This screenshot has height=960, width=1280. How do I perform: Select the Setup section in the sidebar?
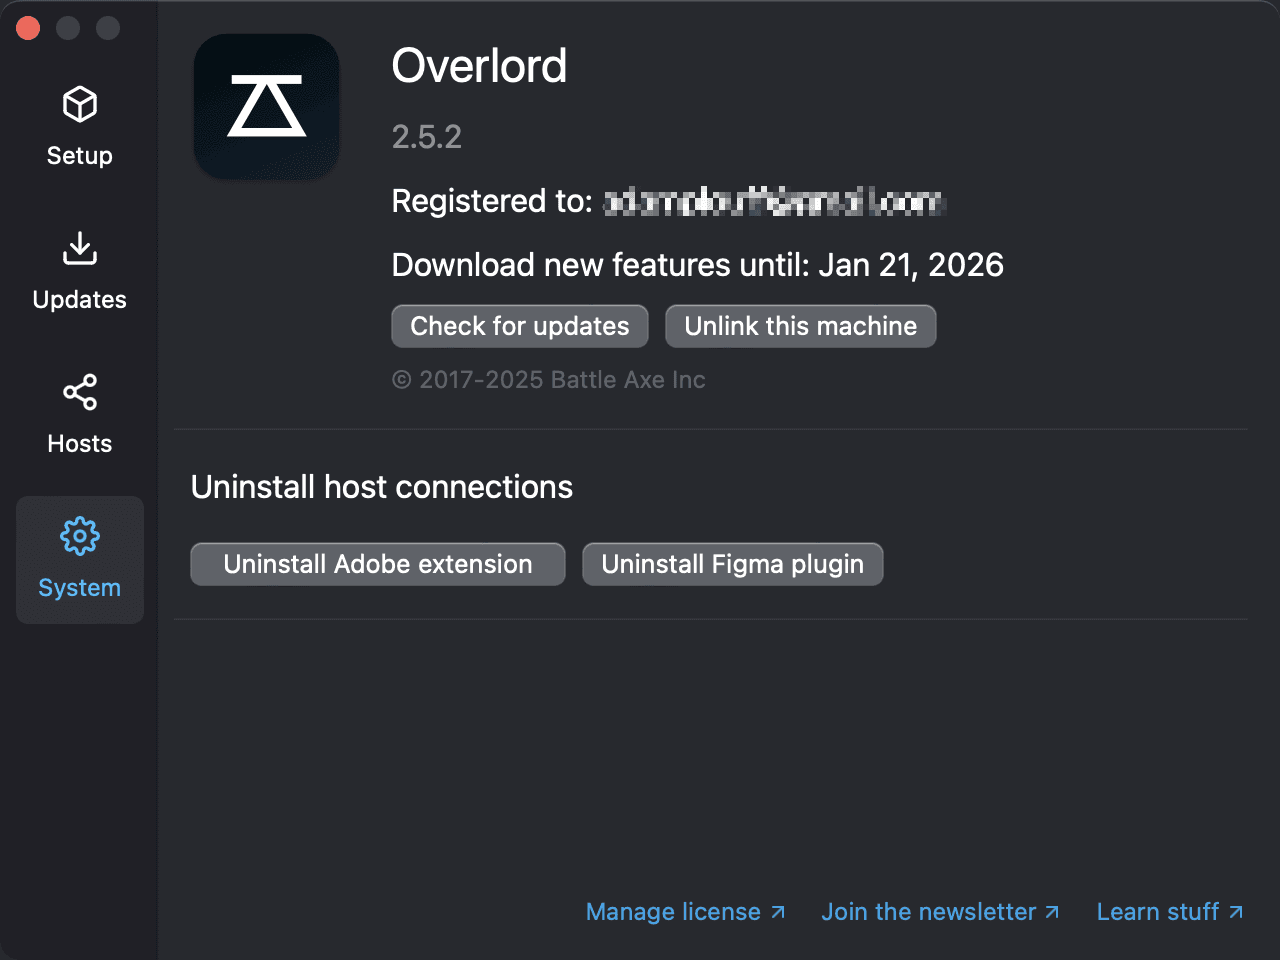click(x=79, y=125)
